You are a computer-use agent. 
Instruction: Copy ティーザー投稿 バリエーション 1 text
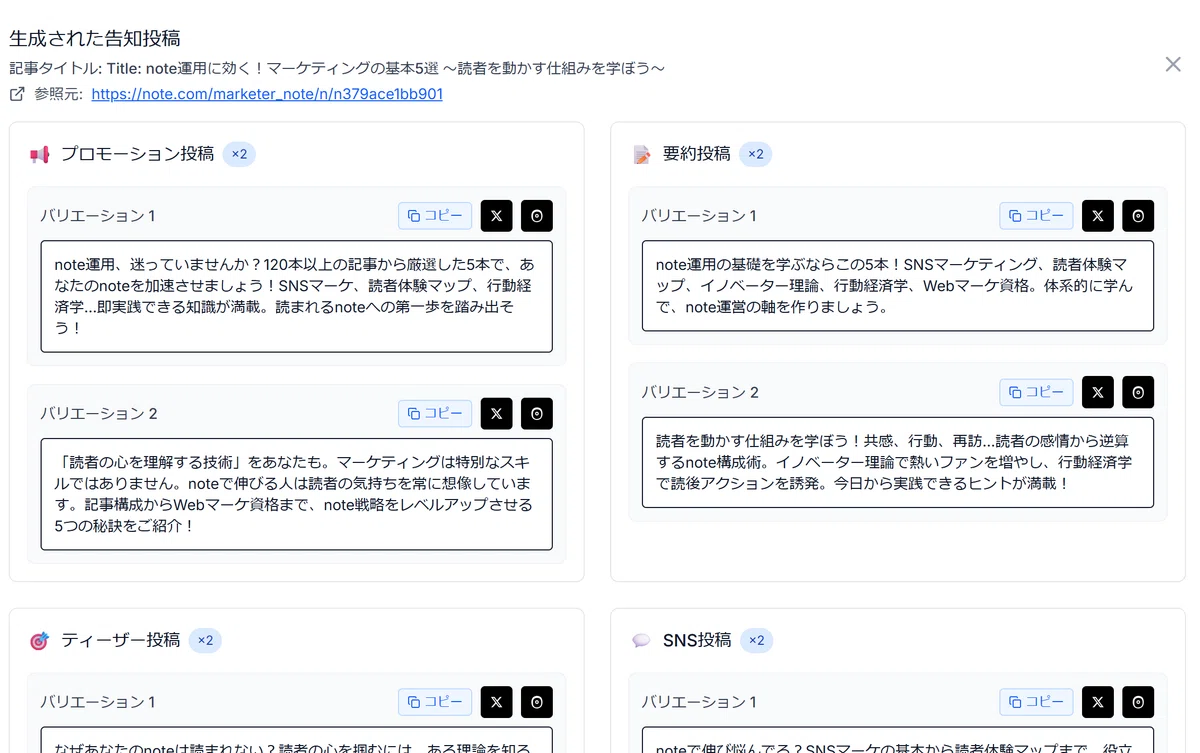pyautogui.click(x=435, y=702)
